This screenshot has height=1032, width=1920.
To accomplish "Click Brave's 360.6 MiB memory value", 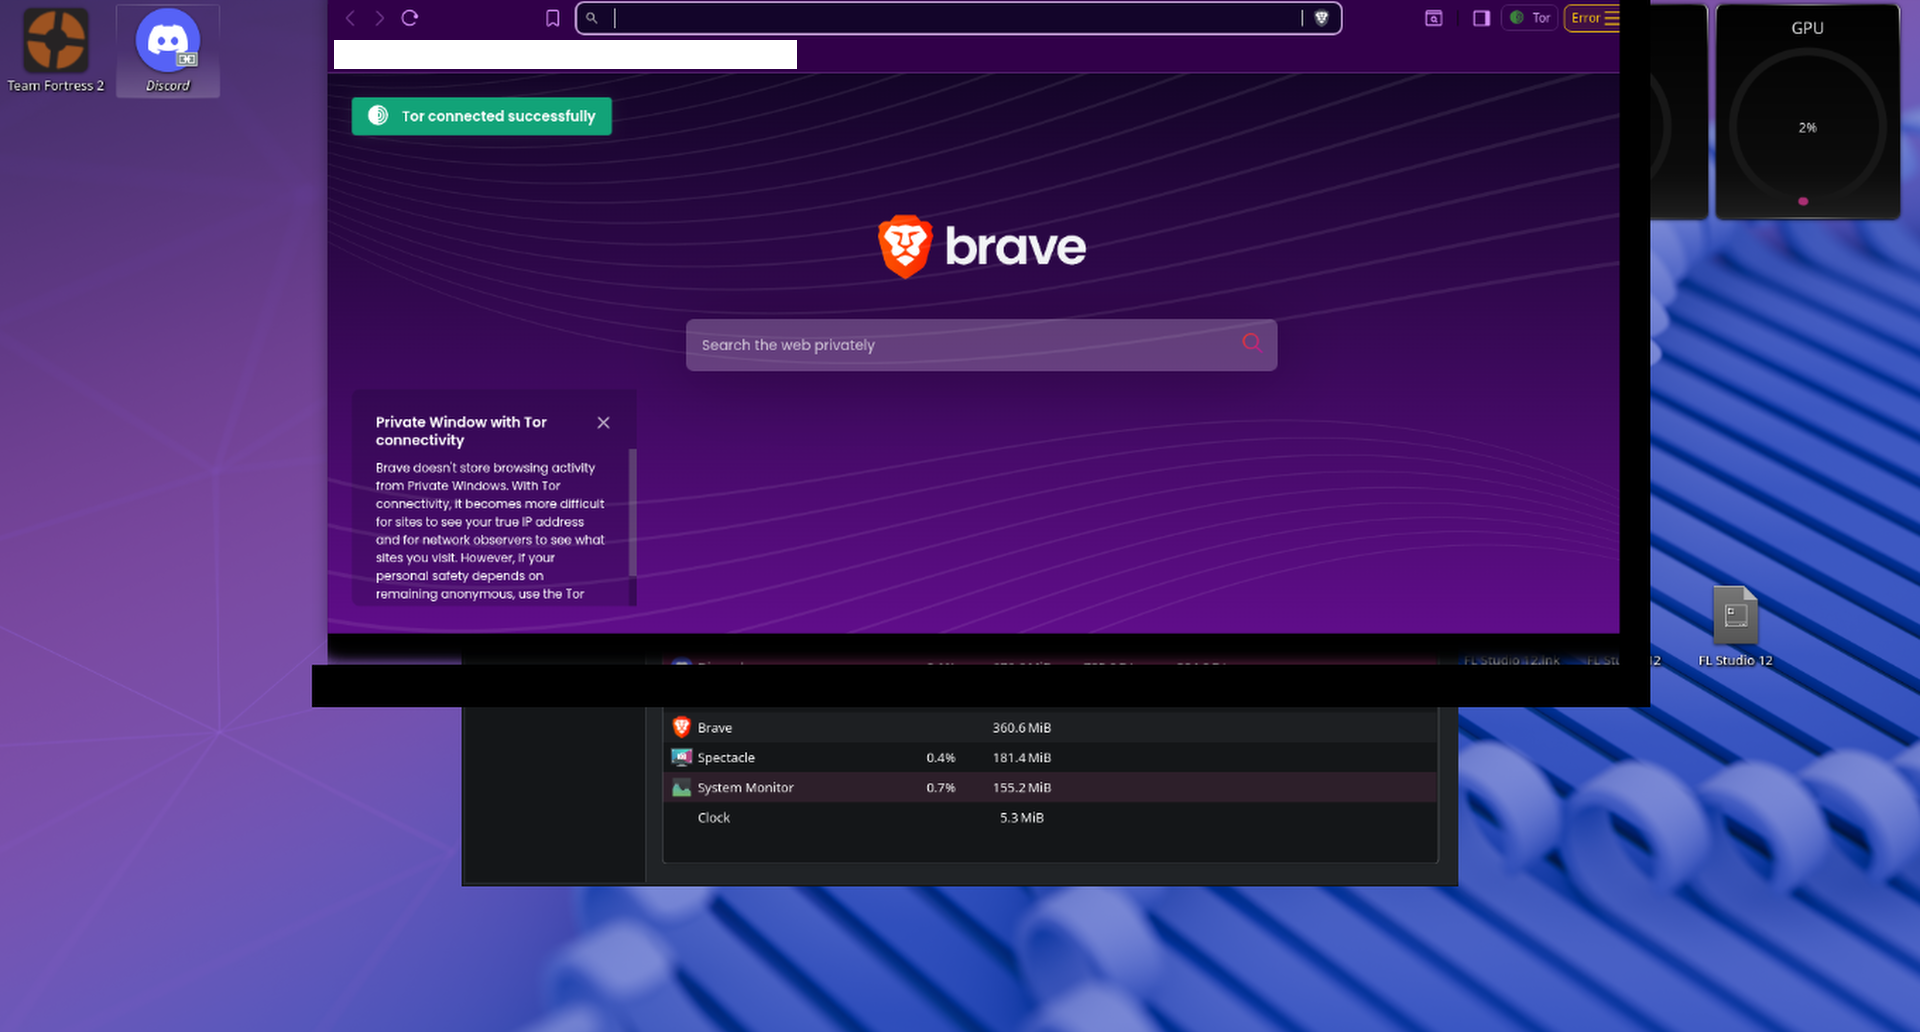I will pyautogui.click(x=1021, y=728).
